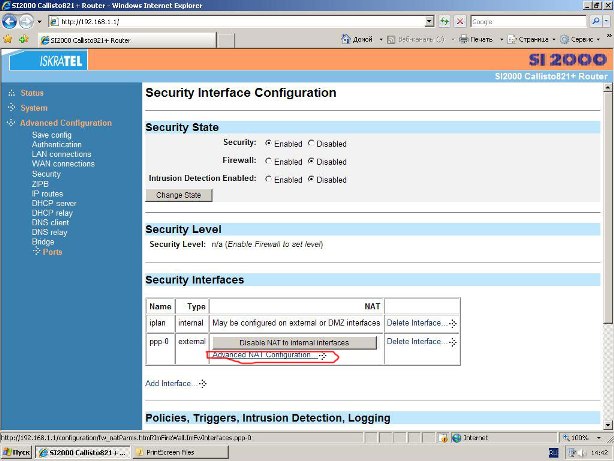Open the Status sidebar section
The width and height of the screenshot is (614, 461).
pos(32,93)
